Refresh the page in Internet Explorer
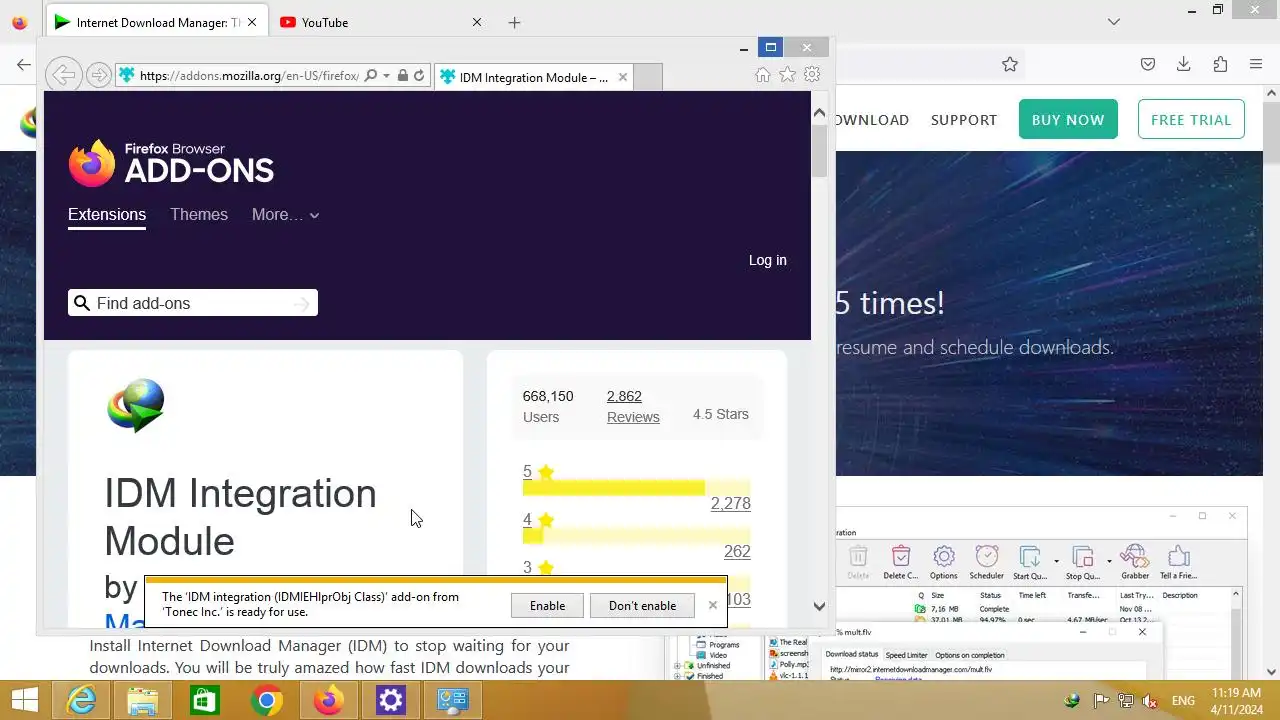This screenshot has height=720, width=1280. point(419,76)
